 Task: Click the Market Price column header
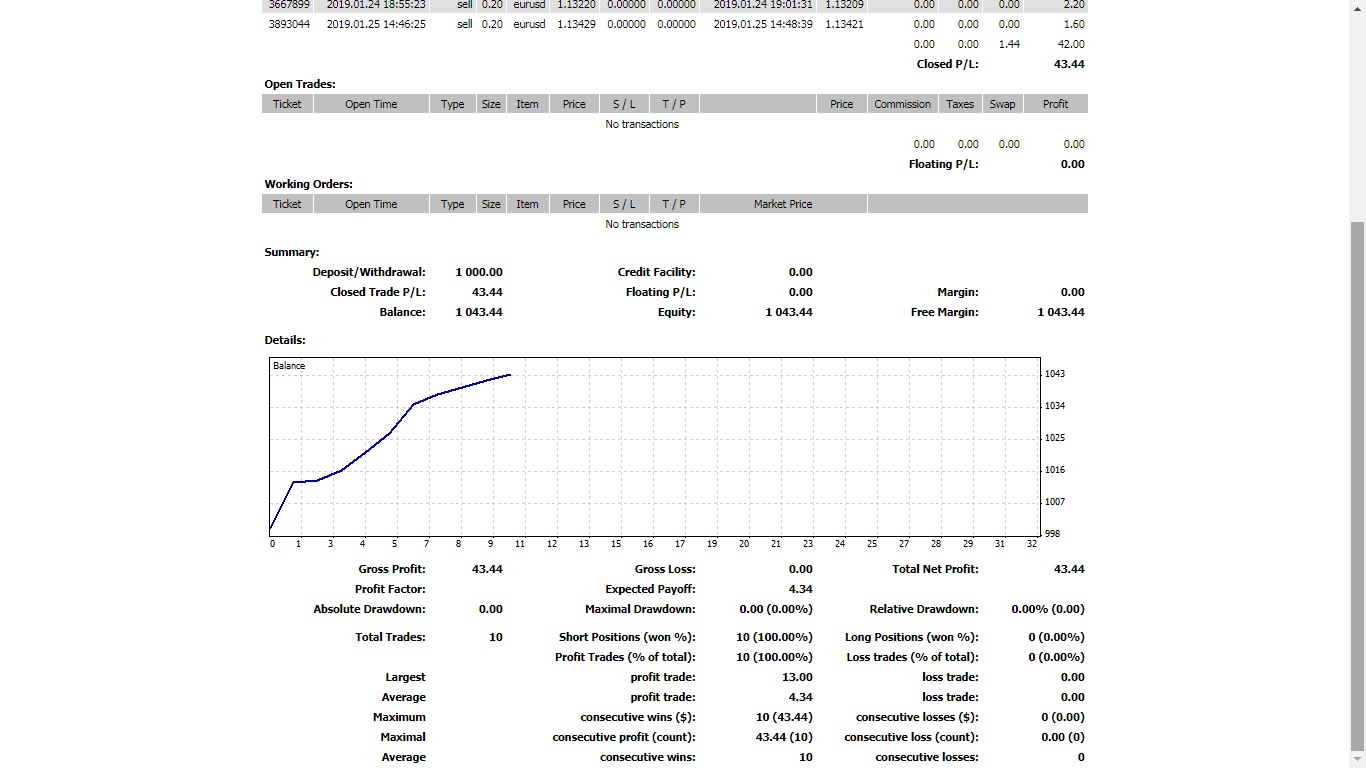(783, 204)
